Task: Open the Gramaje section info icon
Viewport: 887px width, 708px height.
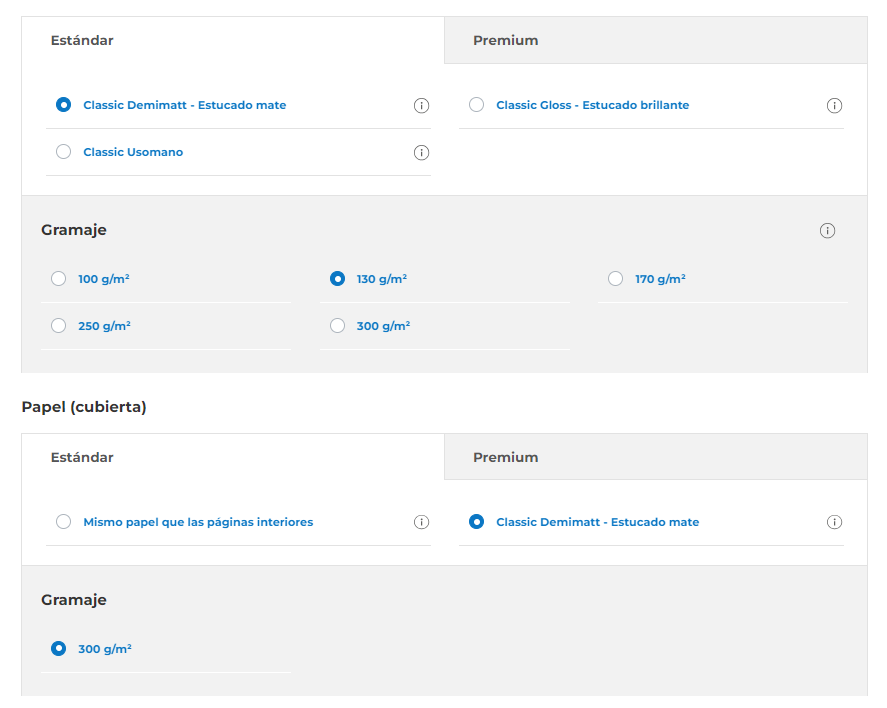Action: pos(827,231)
